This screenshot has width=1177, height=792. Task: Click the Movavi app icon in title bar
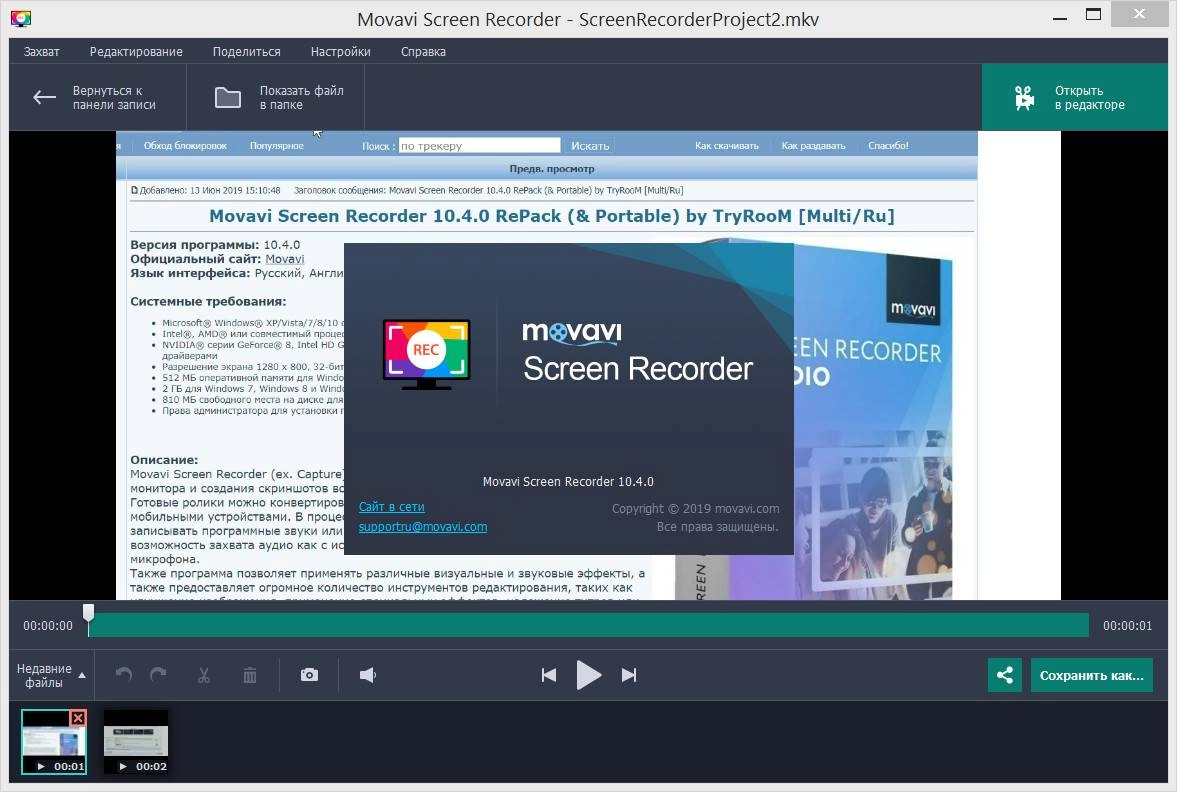[21, 18]
